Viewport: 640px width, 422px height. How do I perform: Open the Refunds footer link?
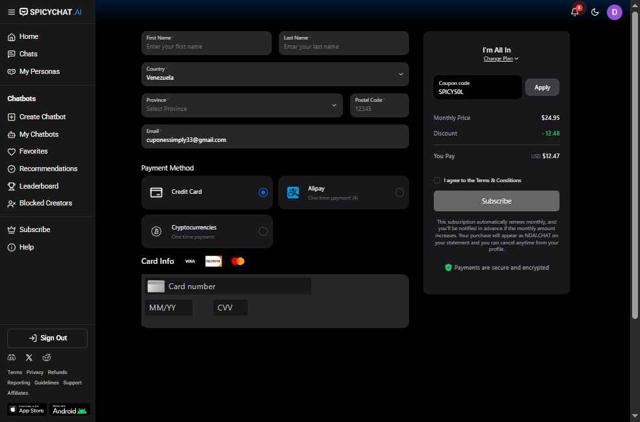point(58,372)
